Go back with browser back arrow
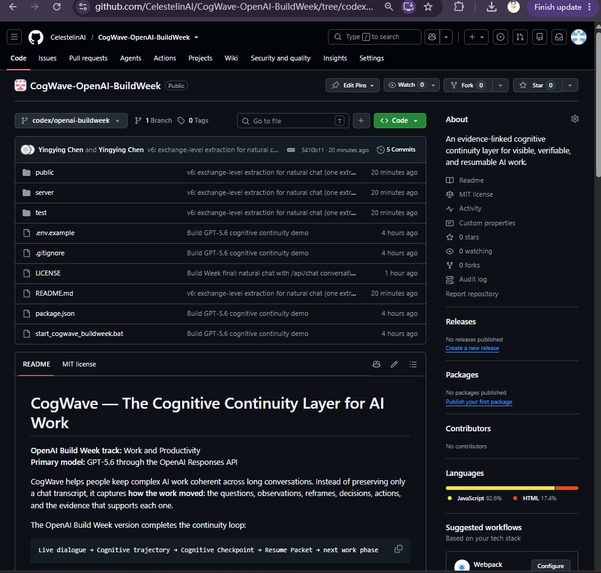The image size is (601, 573). coord(13,7)
